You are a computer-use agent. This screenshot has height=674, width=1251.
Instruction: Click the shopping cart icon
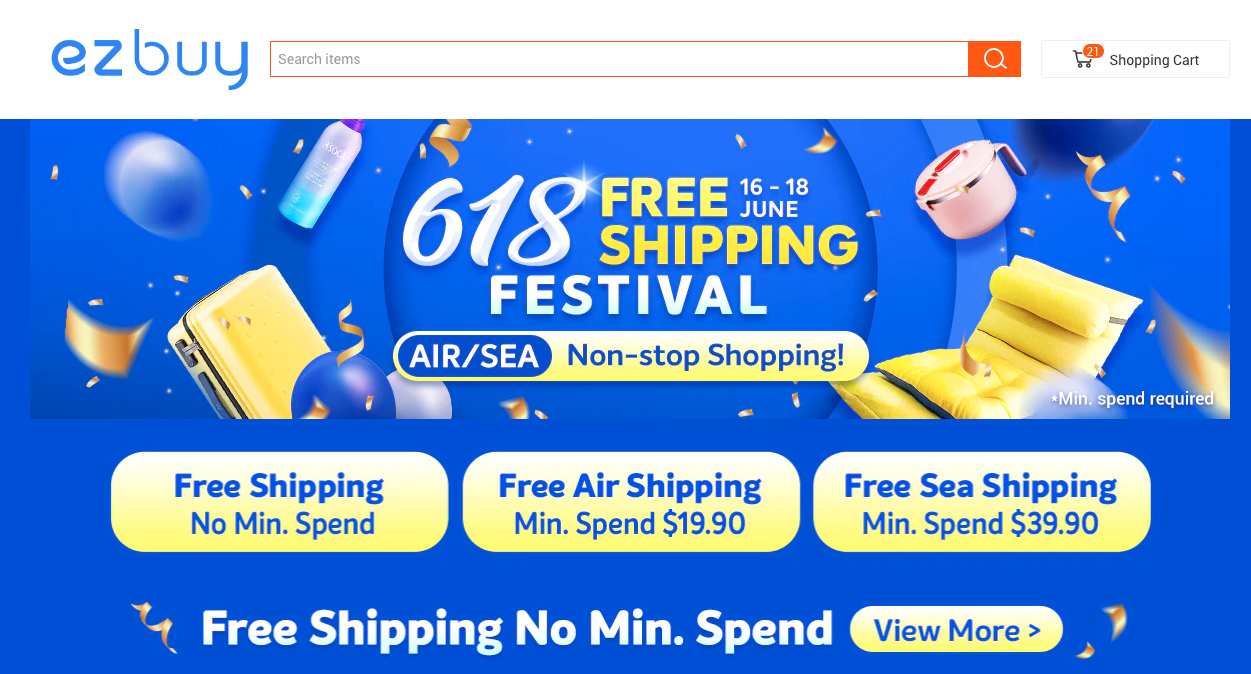click(x=1082, y=60)
